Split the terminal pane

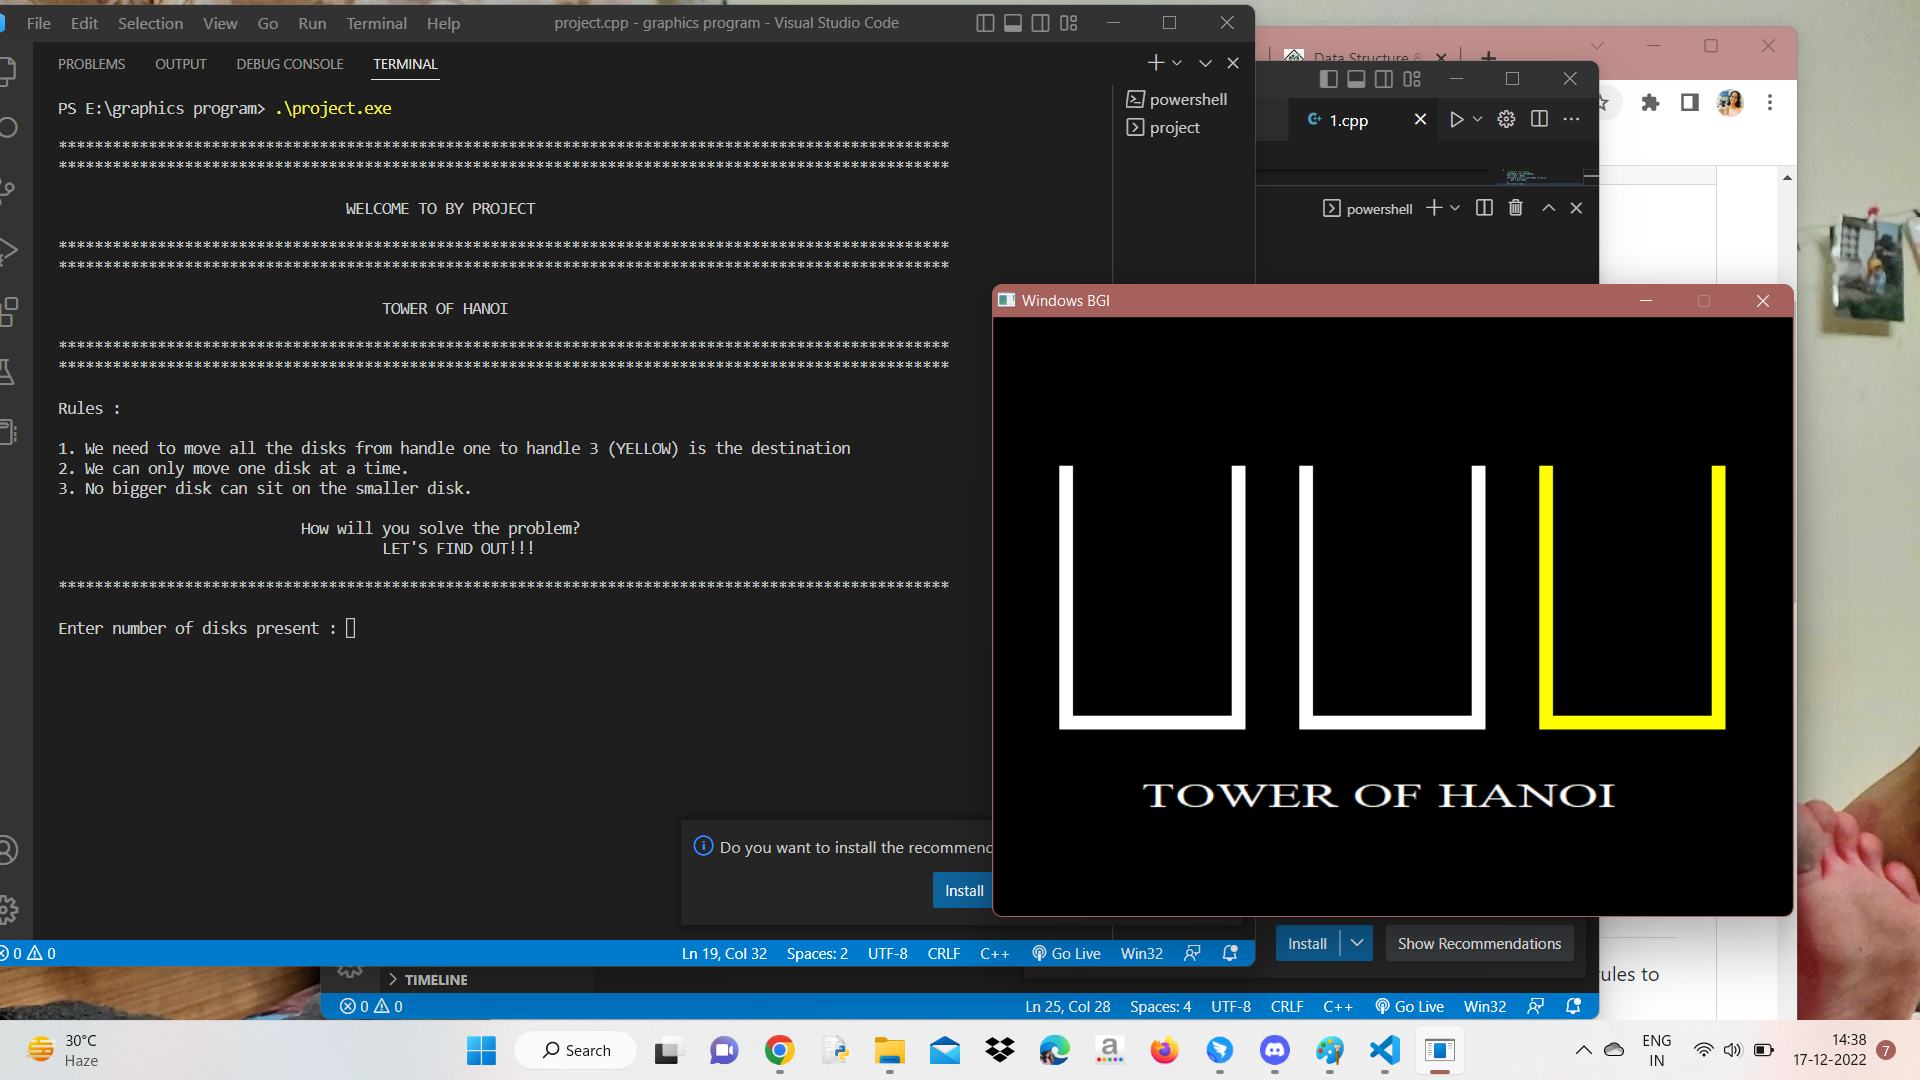[x=1484, y=208]
